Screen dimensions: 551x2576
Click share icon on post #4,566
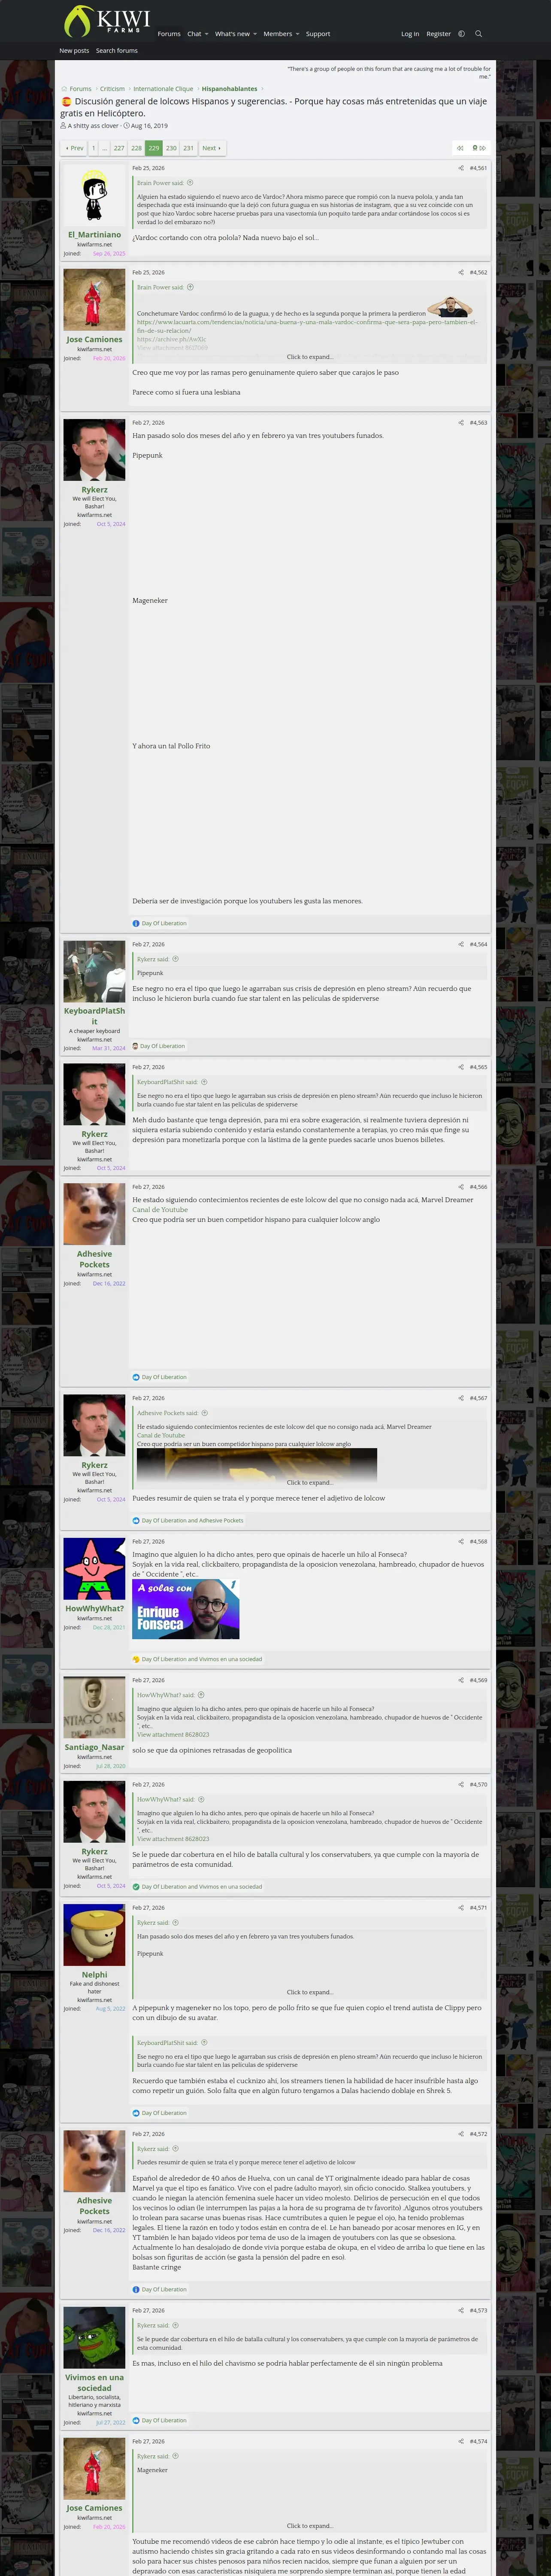(x=461, y=1187)
